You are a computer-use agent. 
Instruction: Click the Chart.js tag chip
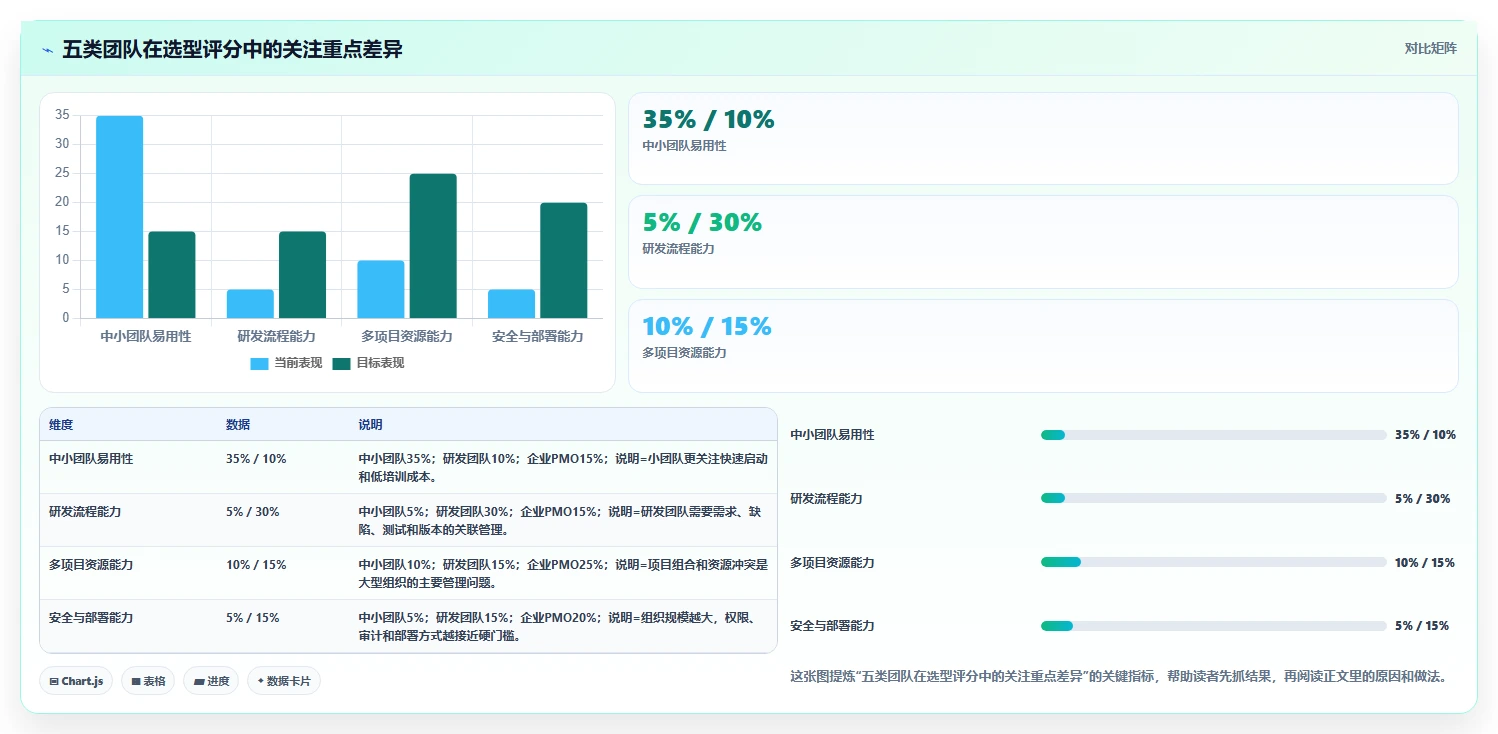tap(77, 681)
